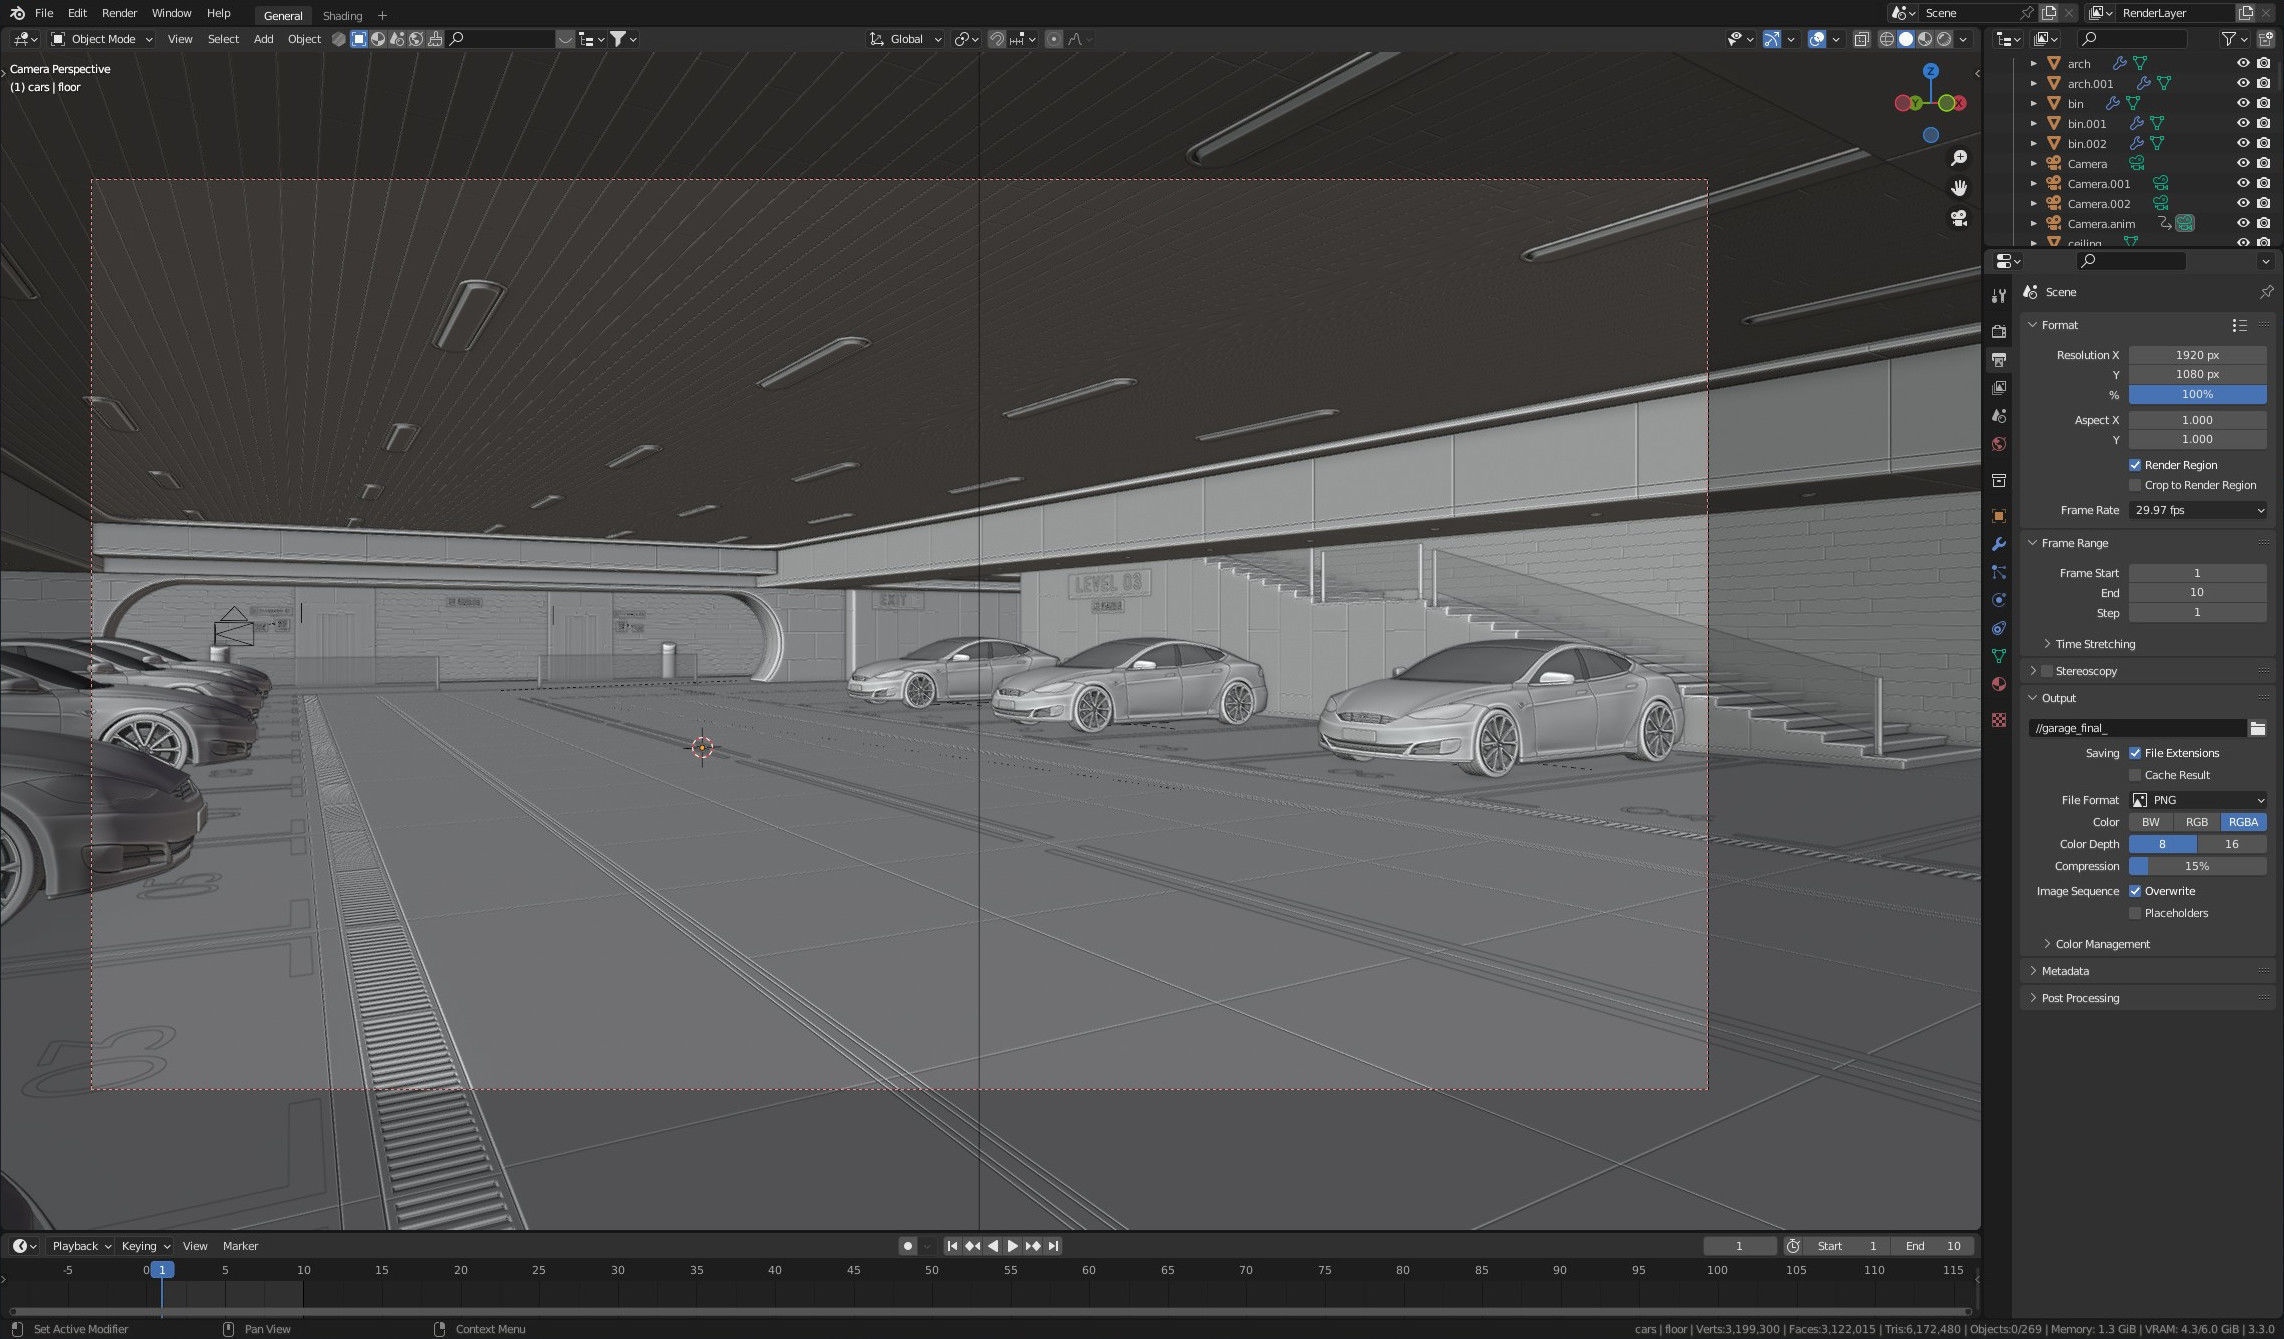The width and height of the screenshot is (2284, 1339).
Task: Open the Object Mode dropdown
Action: (x=102, y=39)
